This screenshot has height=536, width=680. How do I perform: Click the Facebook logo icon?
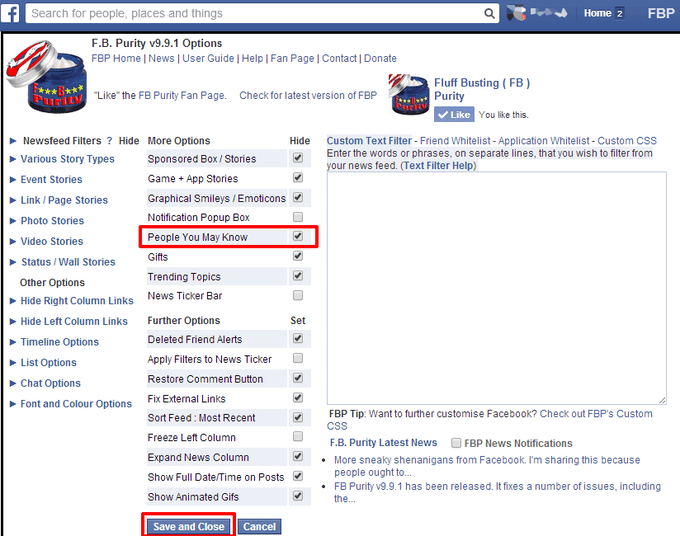click(10, 13)
